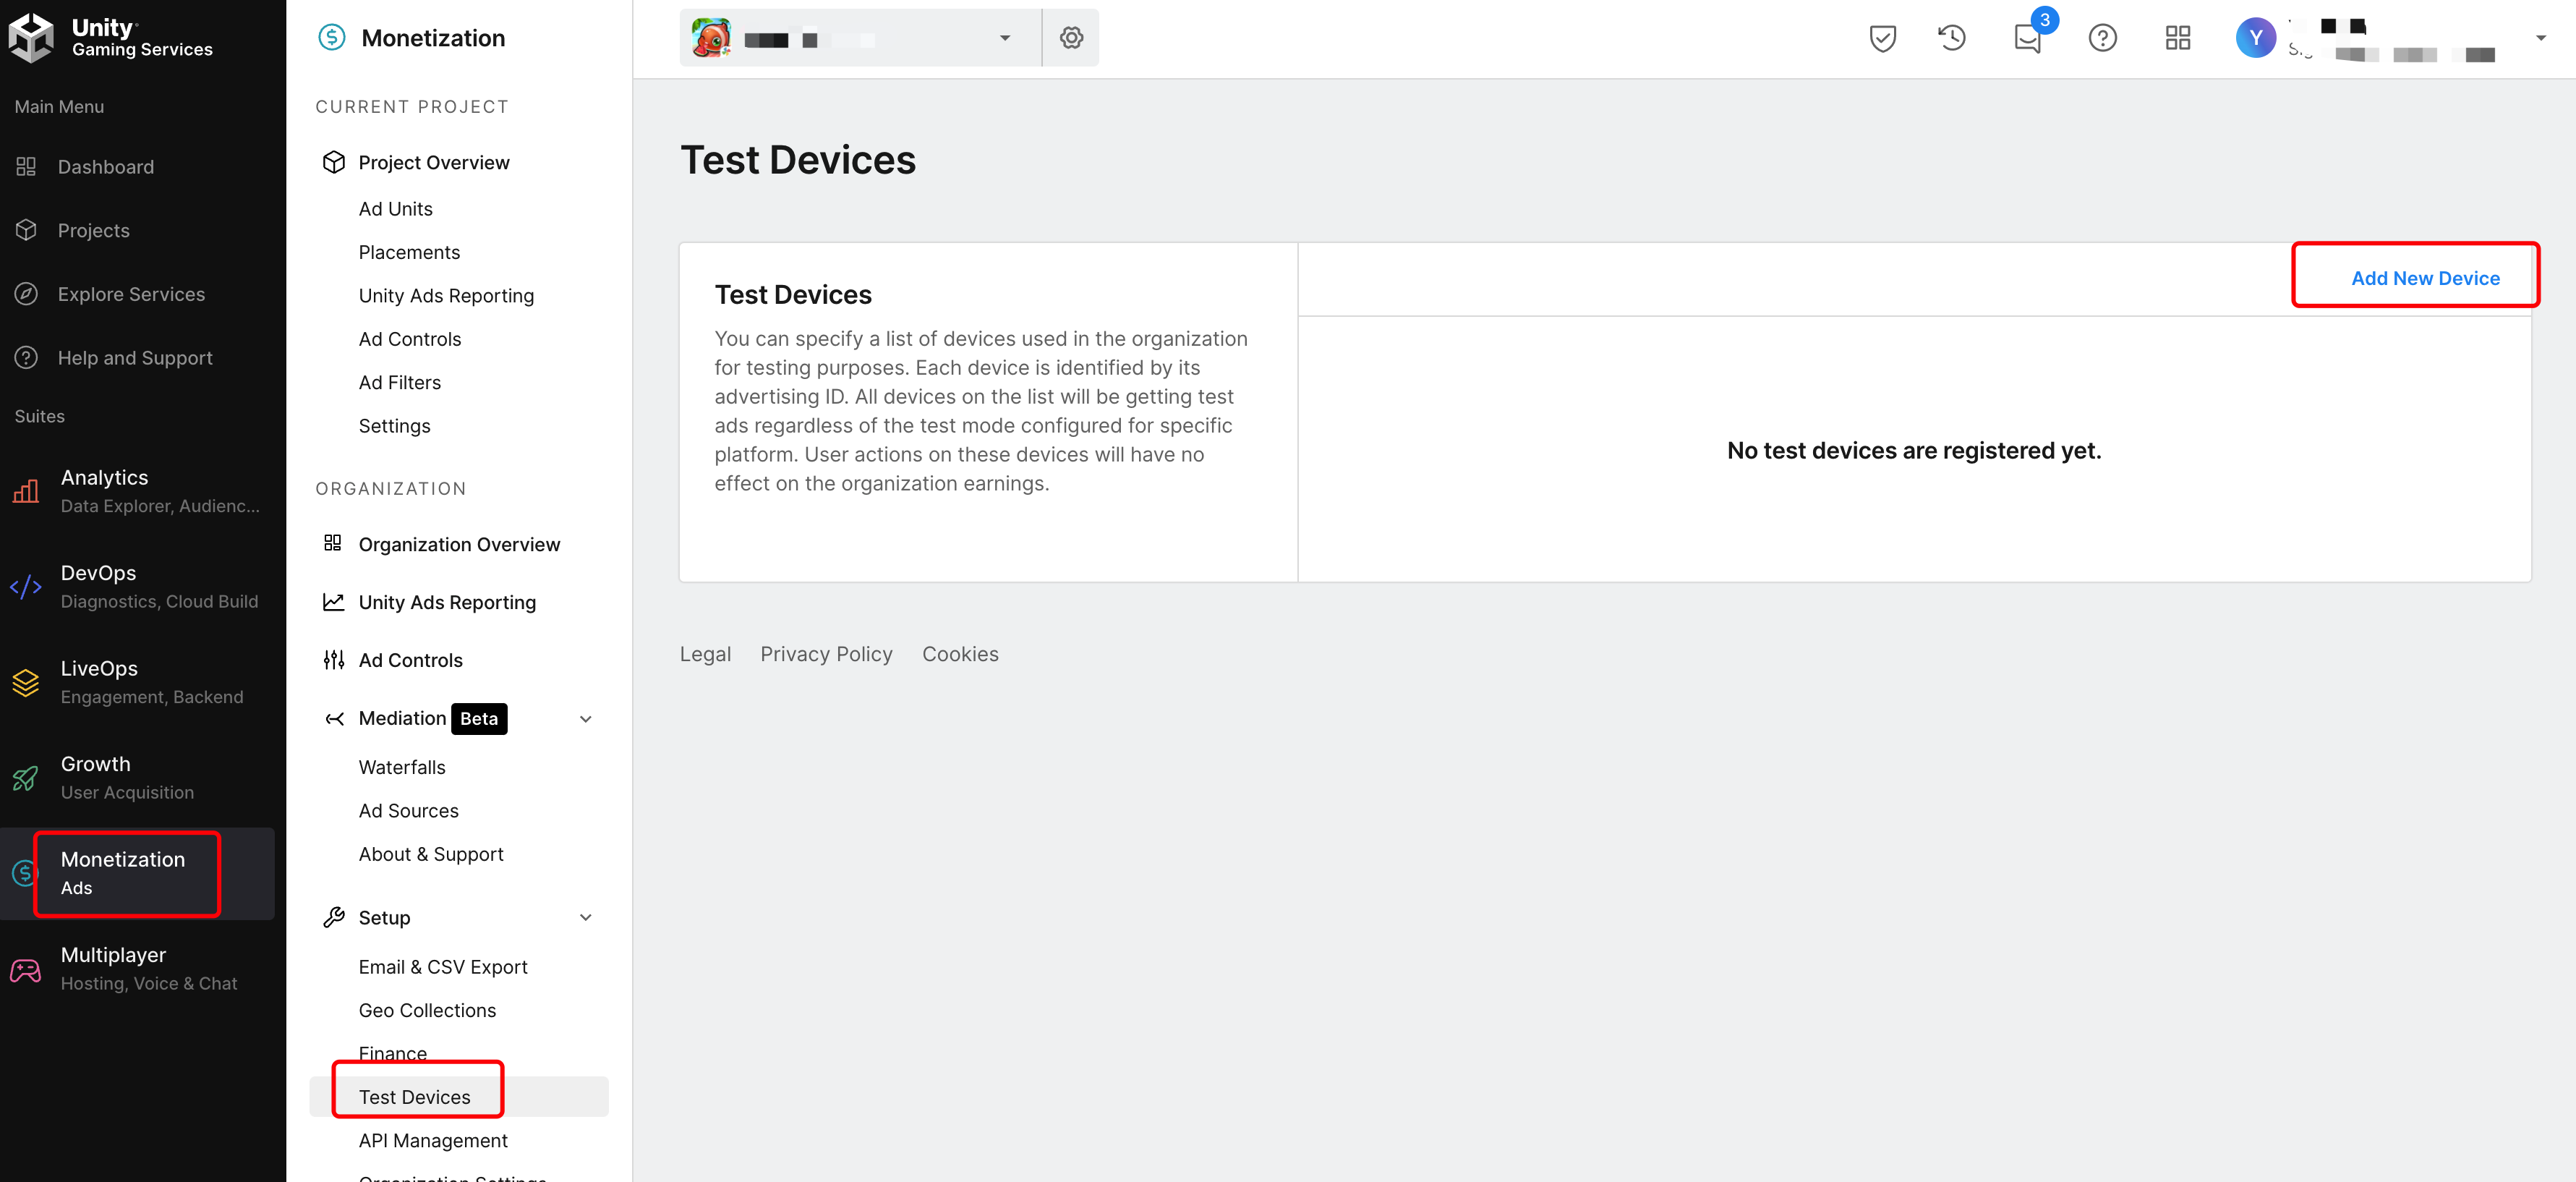The image size is (2576, 1182).
Task: Open About & Support item
Action: (x=431, y=853)
